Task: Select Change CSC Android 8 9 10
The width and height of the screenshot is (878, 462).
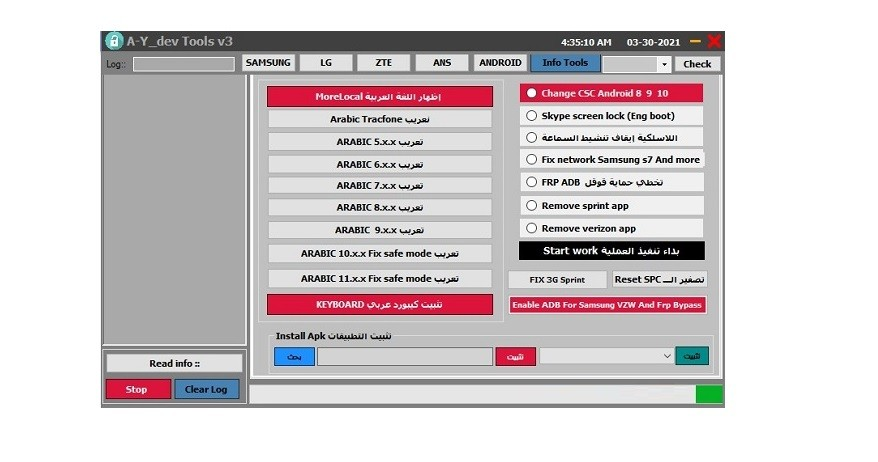Action: pos(531,93)
